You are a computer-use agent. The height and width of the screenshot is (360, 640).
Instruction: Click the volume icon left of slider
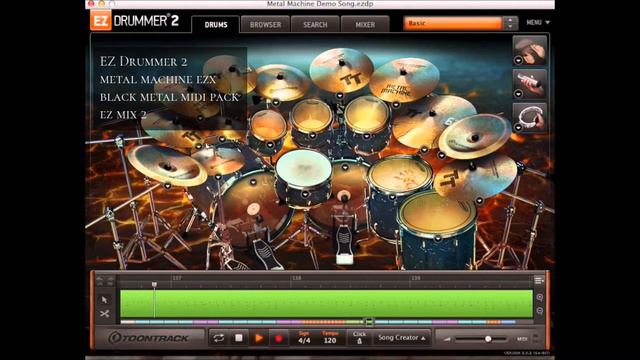[447, 339]
